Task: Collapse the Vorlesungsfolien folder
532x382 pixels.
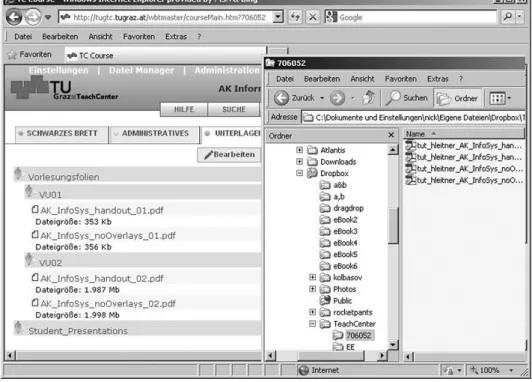Action: (x=19, y=174)
